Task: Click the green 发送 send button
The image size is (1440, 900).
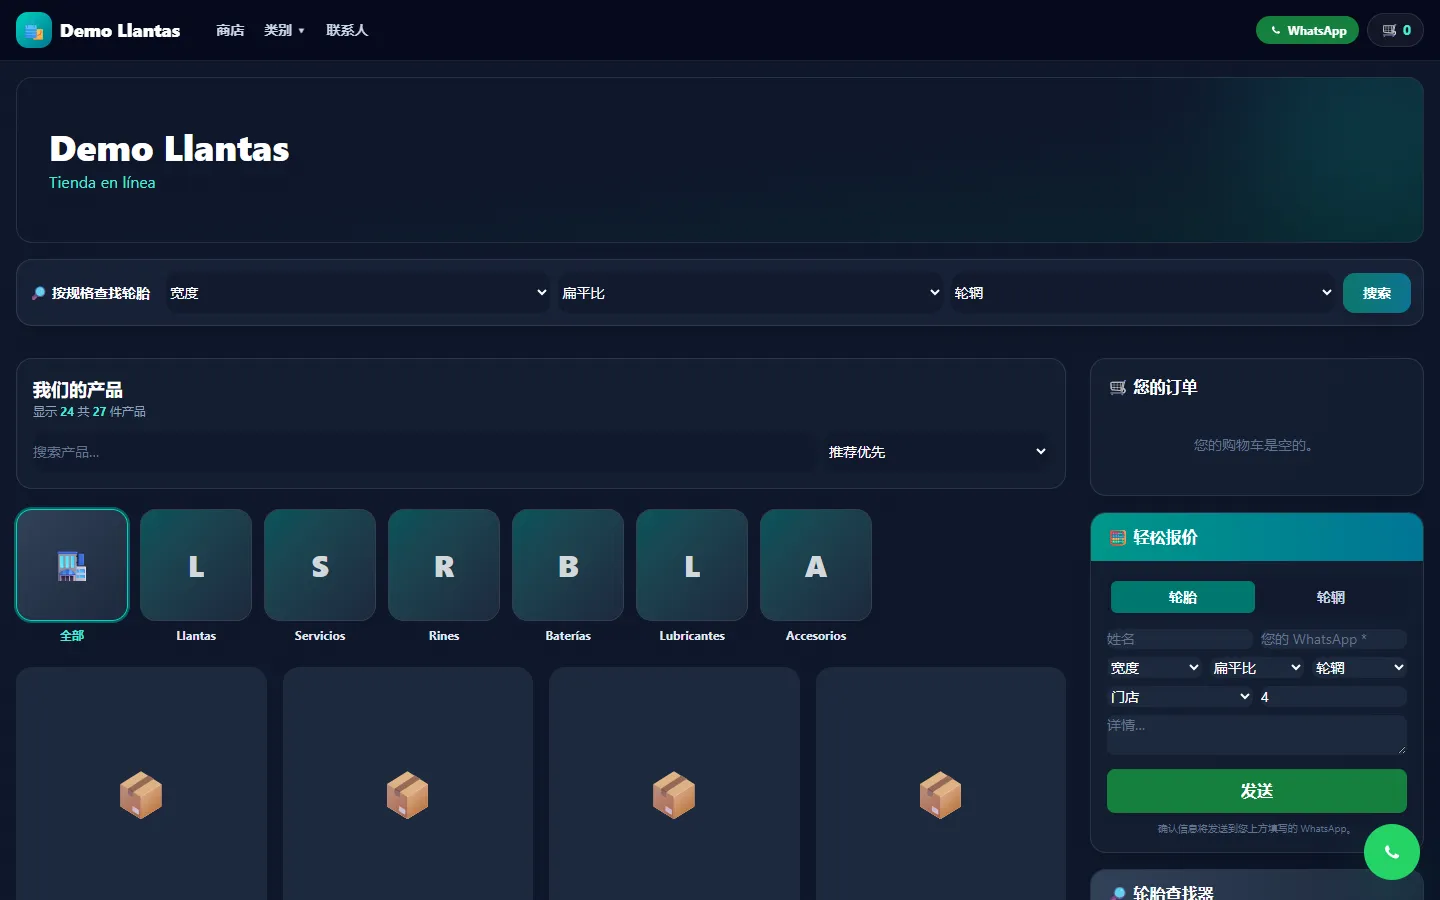Action: point(1257,791)
